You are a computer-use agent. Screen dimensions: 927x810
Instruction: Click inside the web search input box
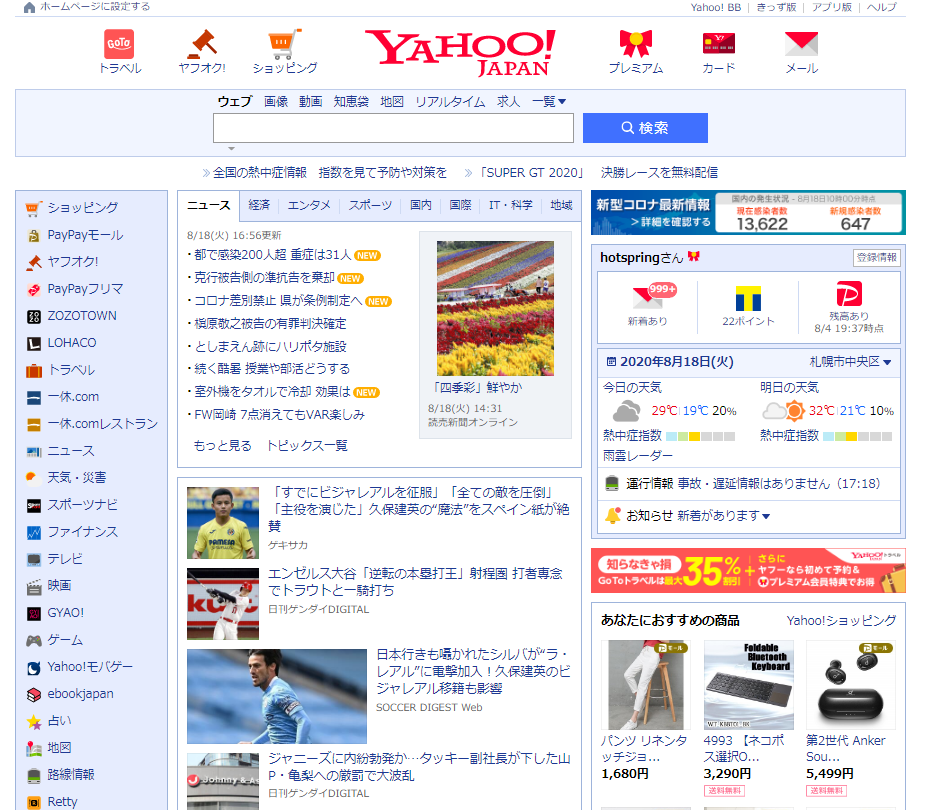[x=393, y=128]
